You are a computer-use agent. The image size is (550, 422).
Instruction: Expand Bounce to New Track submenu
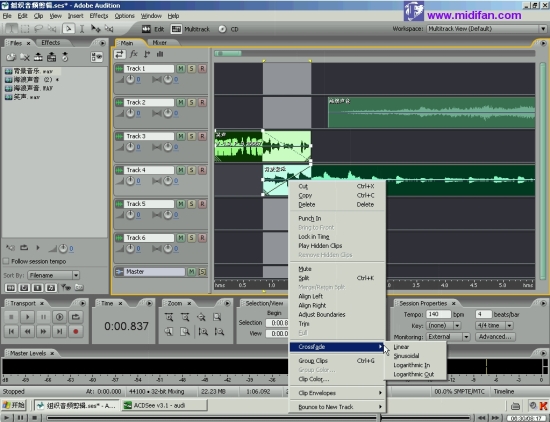click(x=337, y=407)
